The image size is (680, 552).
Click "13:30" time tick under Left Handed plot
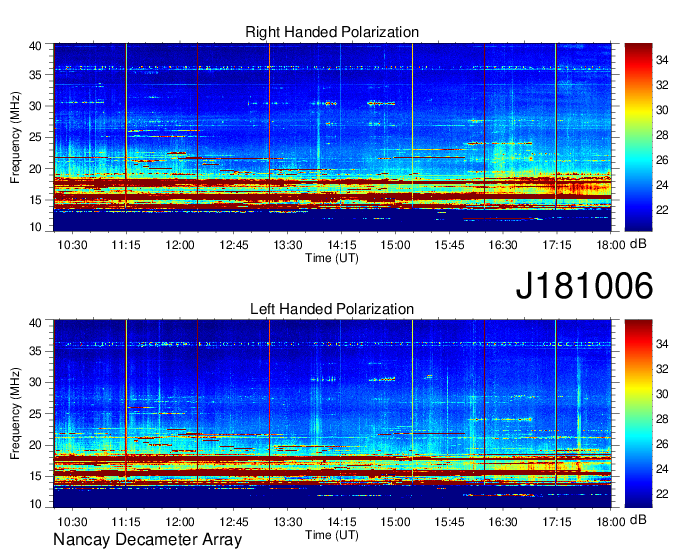[288, 521]
